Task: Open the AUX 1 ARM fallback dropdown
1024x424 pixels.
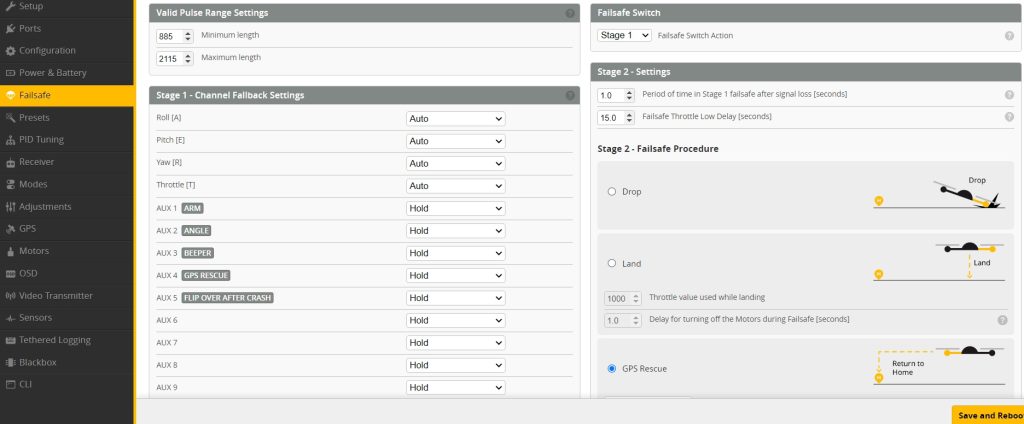Action: coord(455,208)
